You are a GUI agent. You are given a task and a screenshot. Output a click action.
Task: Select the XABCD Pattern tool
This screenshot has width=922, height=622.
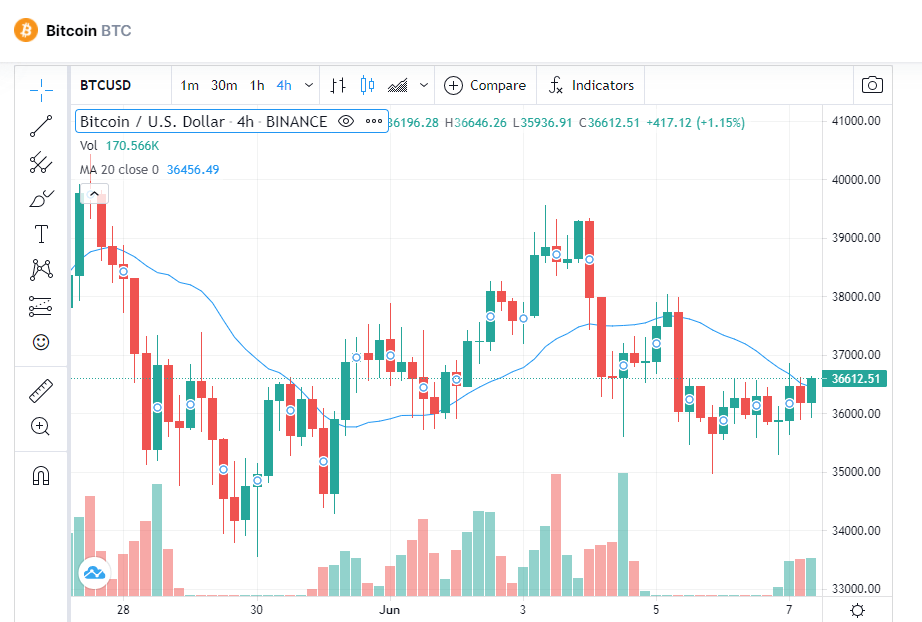pyautogui.click(x=40, y=270)
